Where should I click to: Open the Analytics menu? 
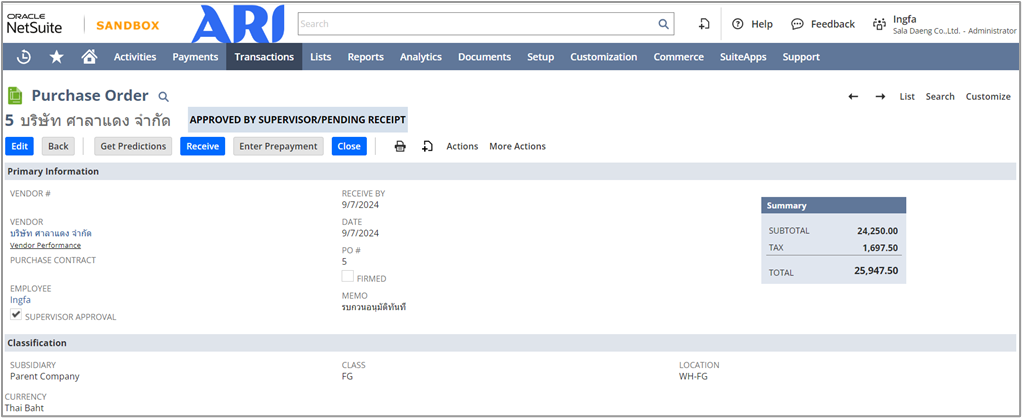[x=421, y=57]
